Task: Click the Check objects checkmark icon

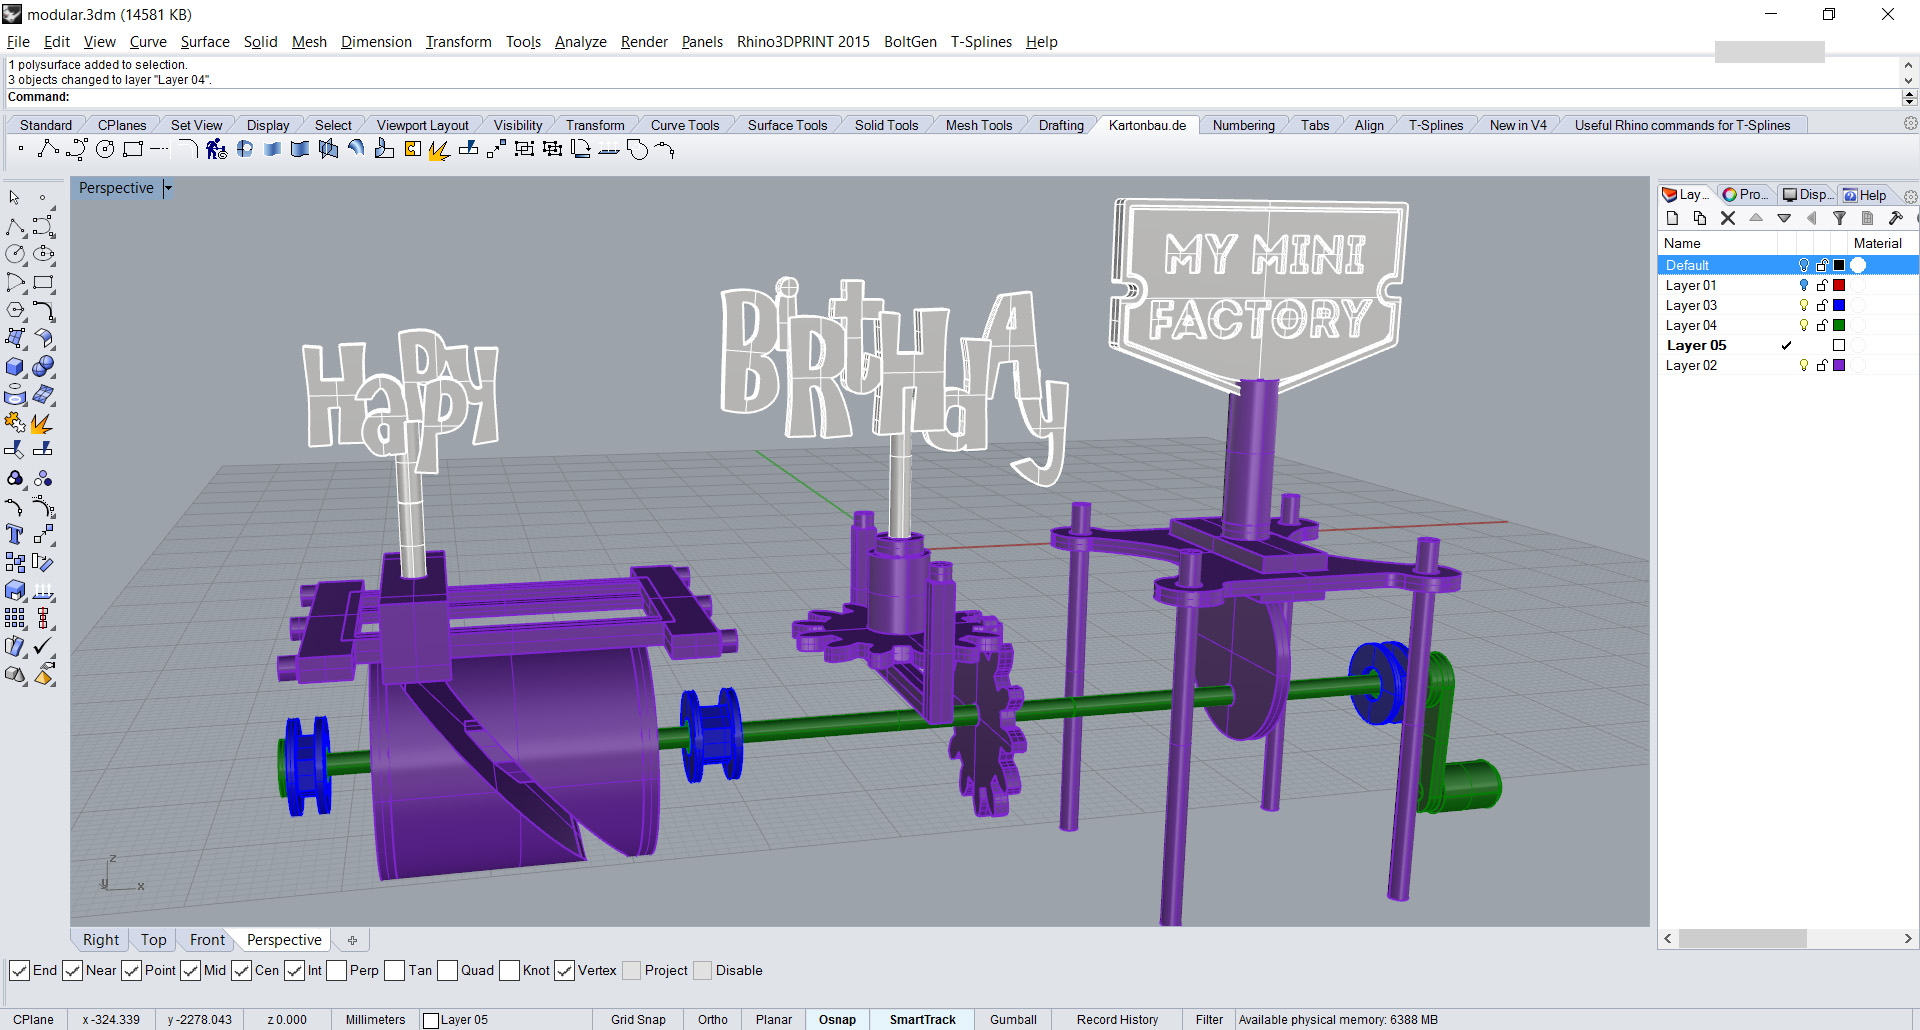Action: pyautogui.click(x=43, y=647)
